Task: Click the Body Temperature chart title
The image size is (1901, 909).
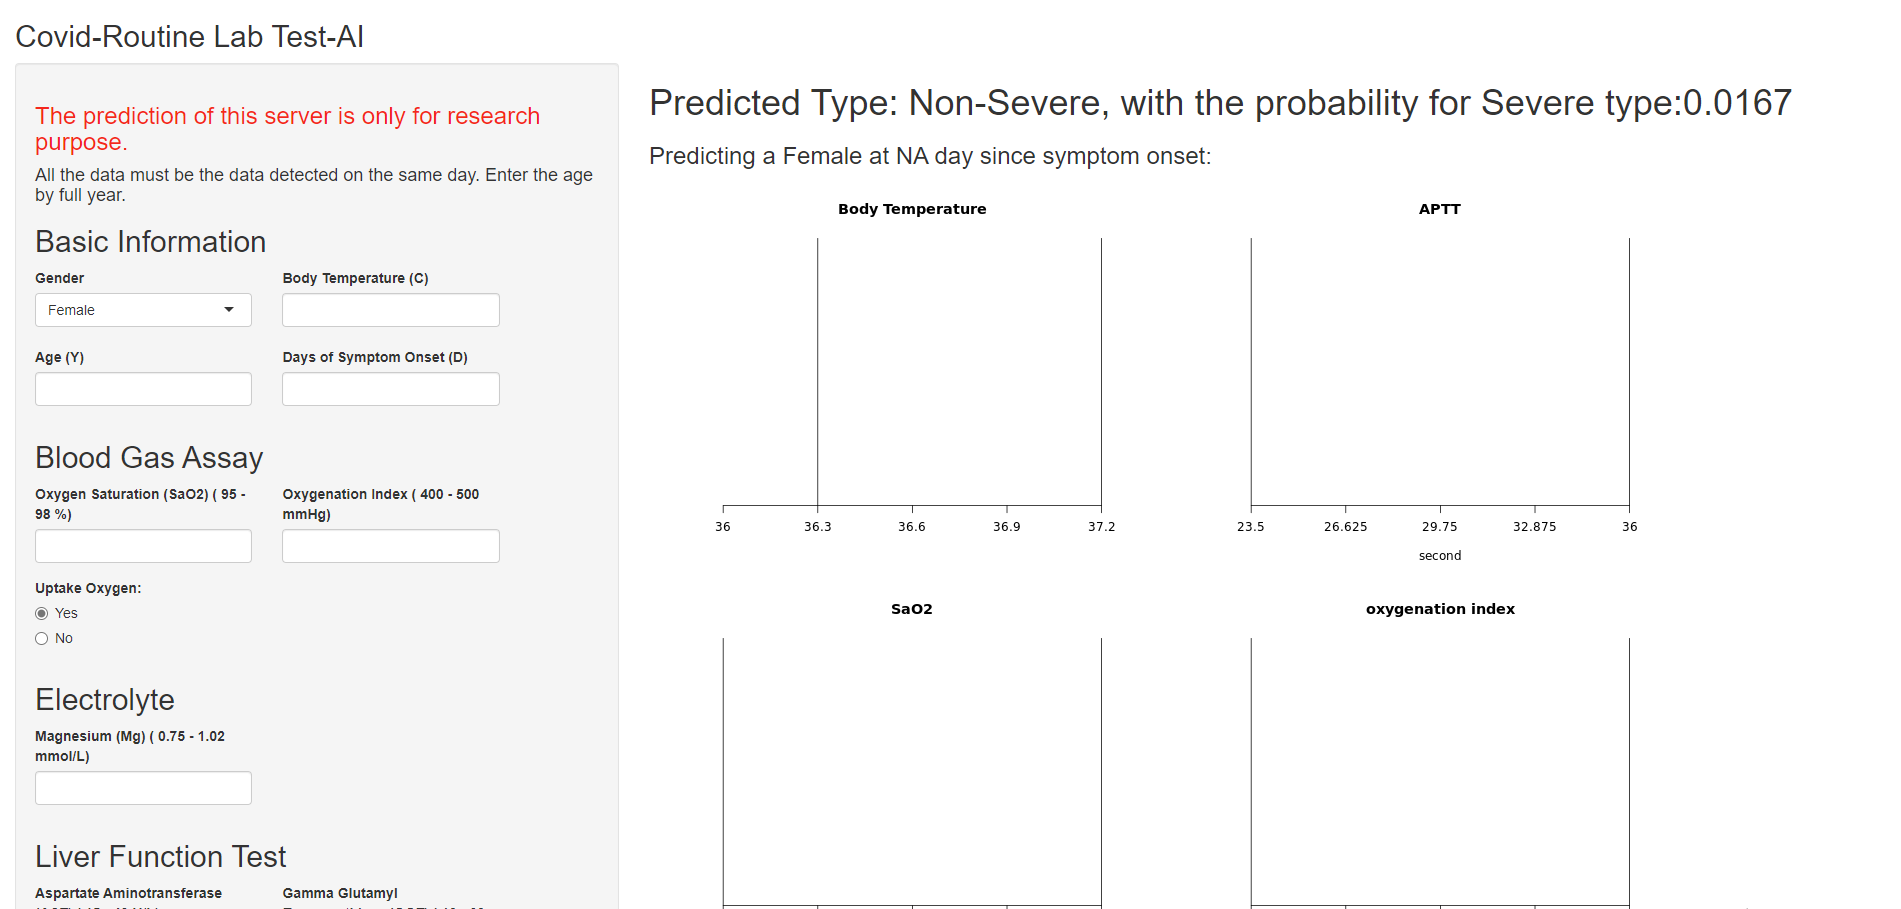Action: coord(911,209)
